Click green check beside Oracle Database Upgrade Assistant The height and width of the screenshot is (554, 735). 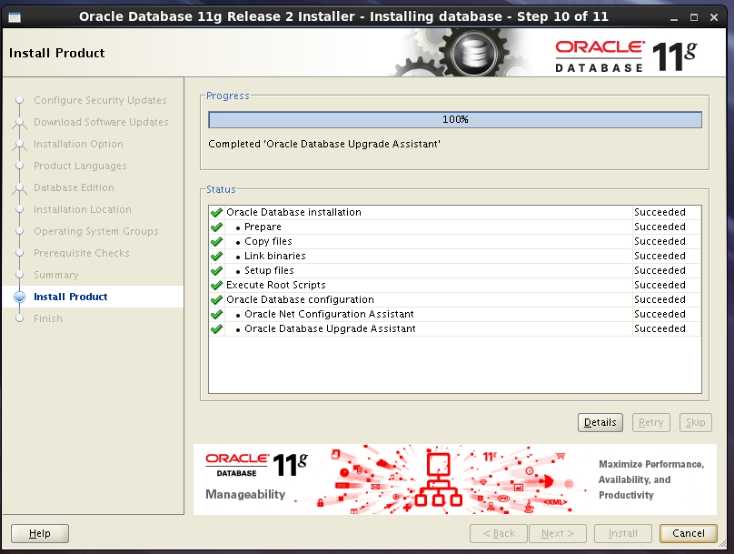coord(217,329)
